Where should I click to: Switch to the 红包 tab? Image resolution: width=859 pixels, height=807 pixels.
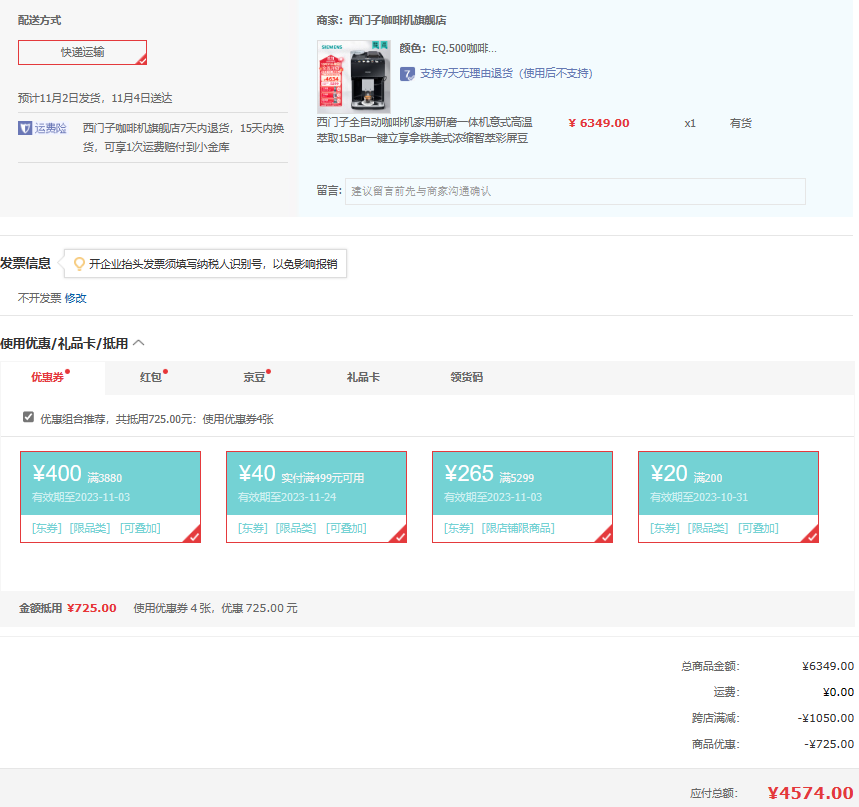pos(151,377)
